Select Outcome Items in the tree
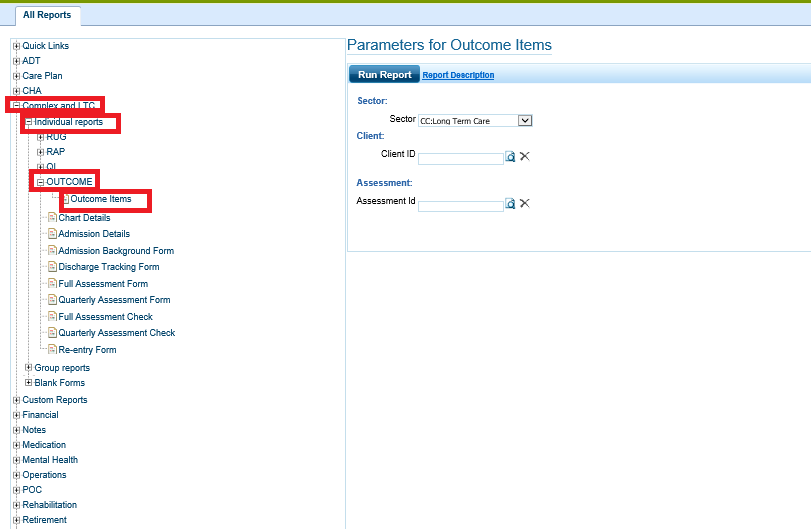811x529 pixels. point(100,199)
